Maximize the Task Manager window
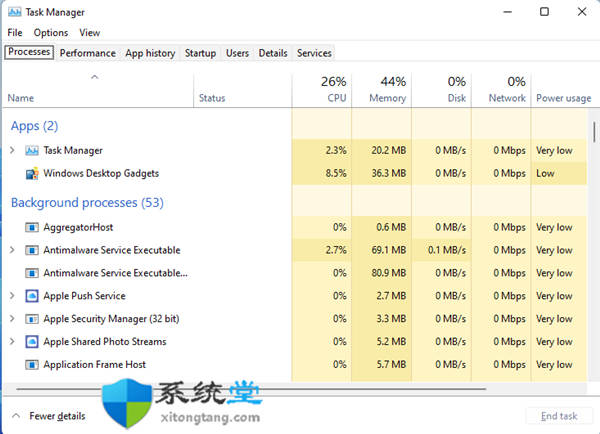 tap(544, 12)
